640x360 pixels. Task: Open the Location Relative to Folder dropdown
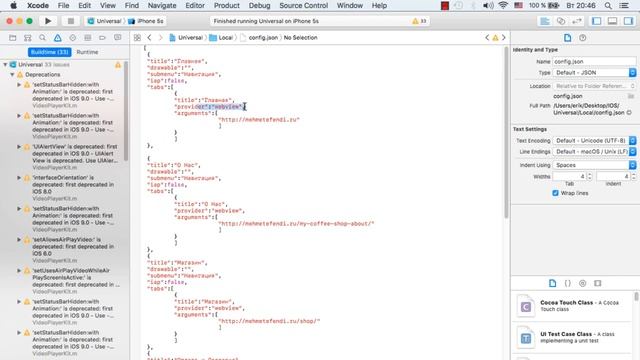click(x=594, y=86)
